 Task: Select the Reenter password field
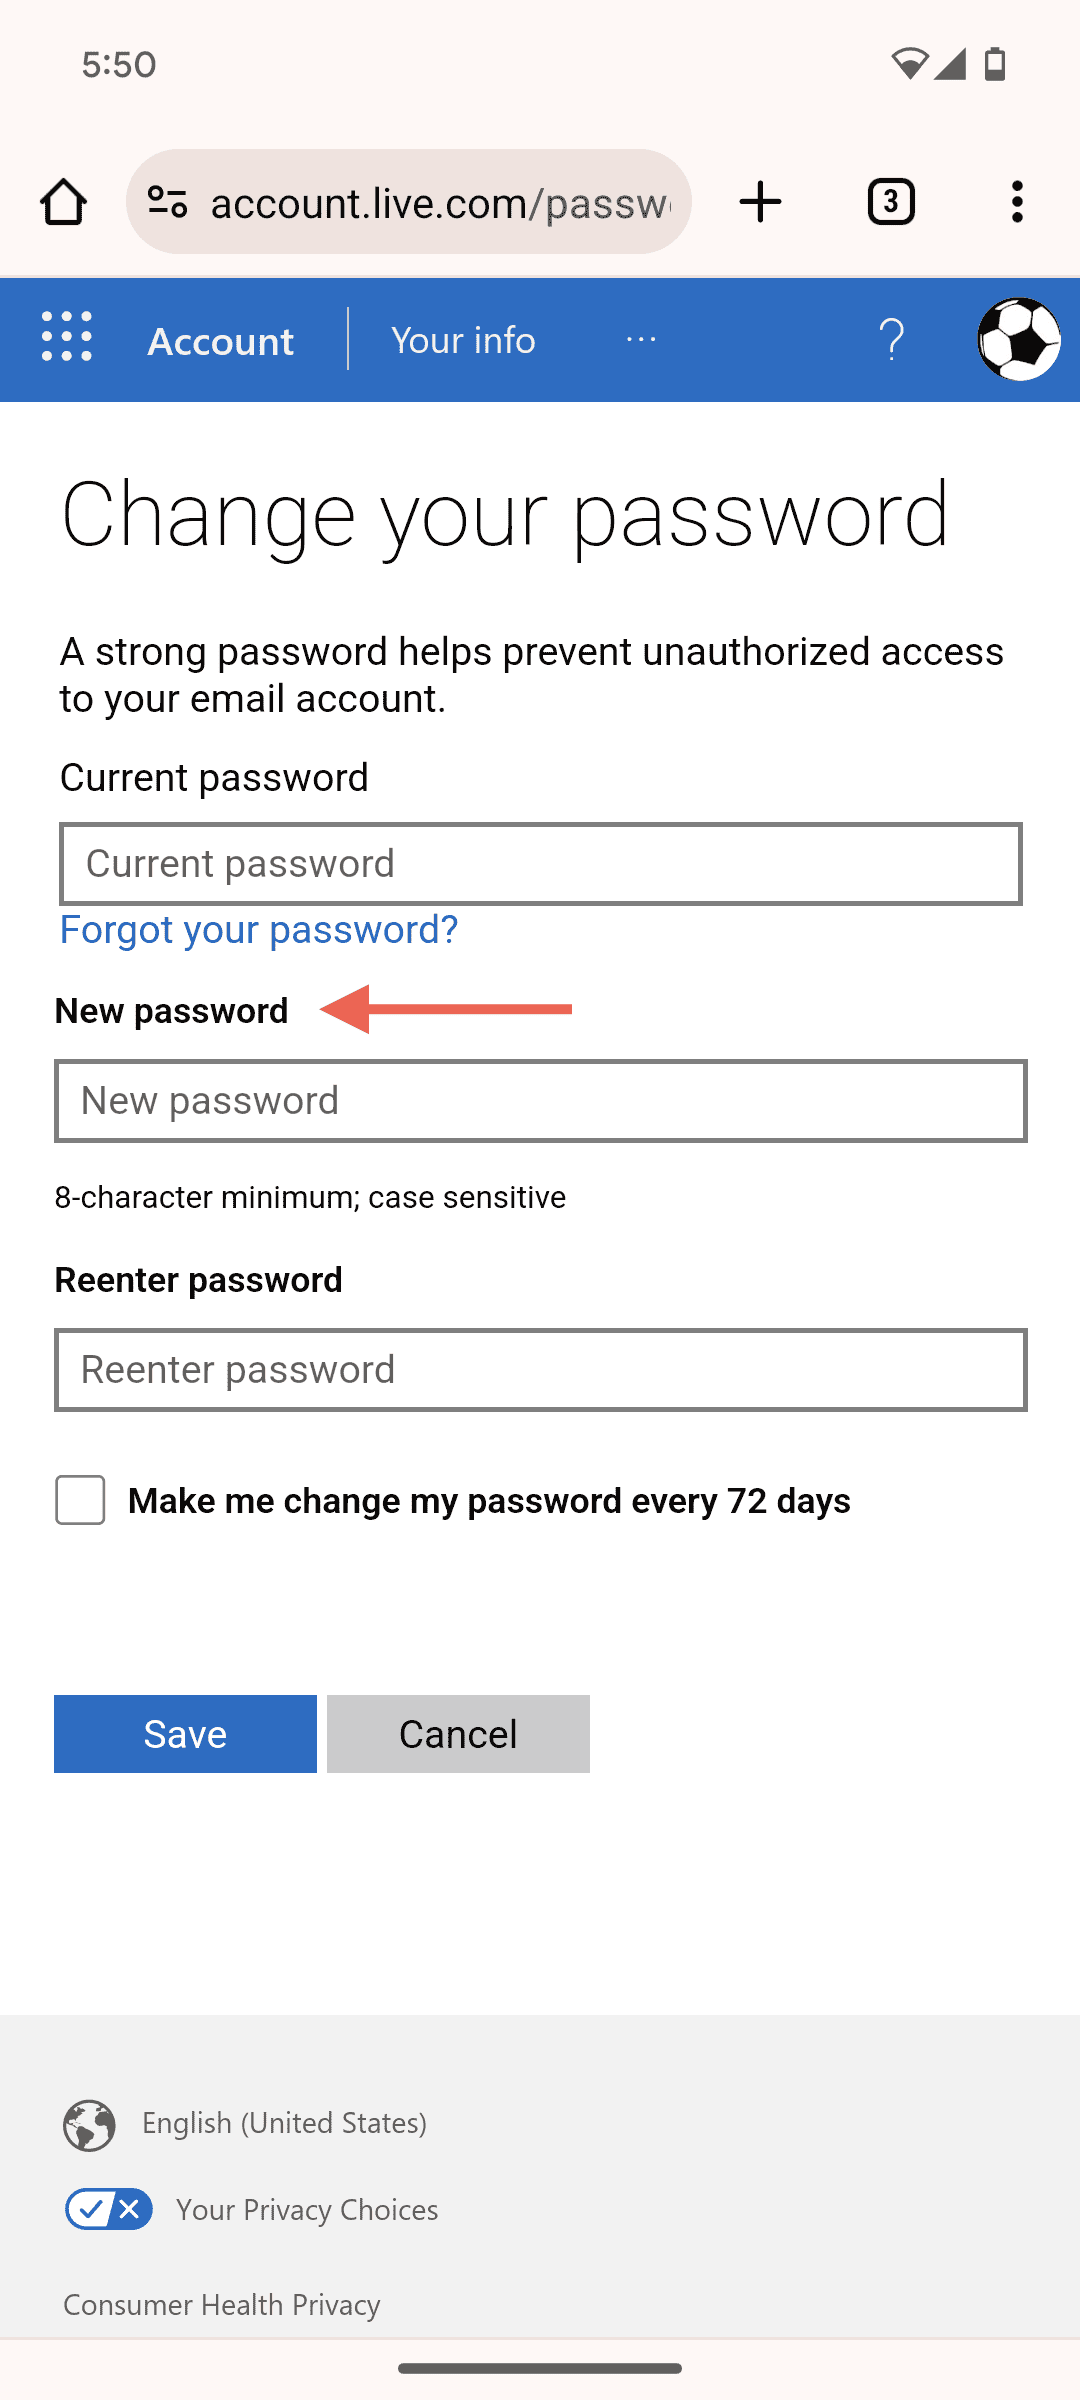pyautogui.click(x=540, y=1370)
